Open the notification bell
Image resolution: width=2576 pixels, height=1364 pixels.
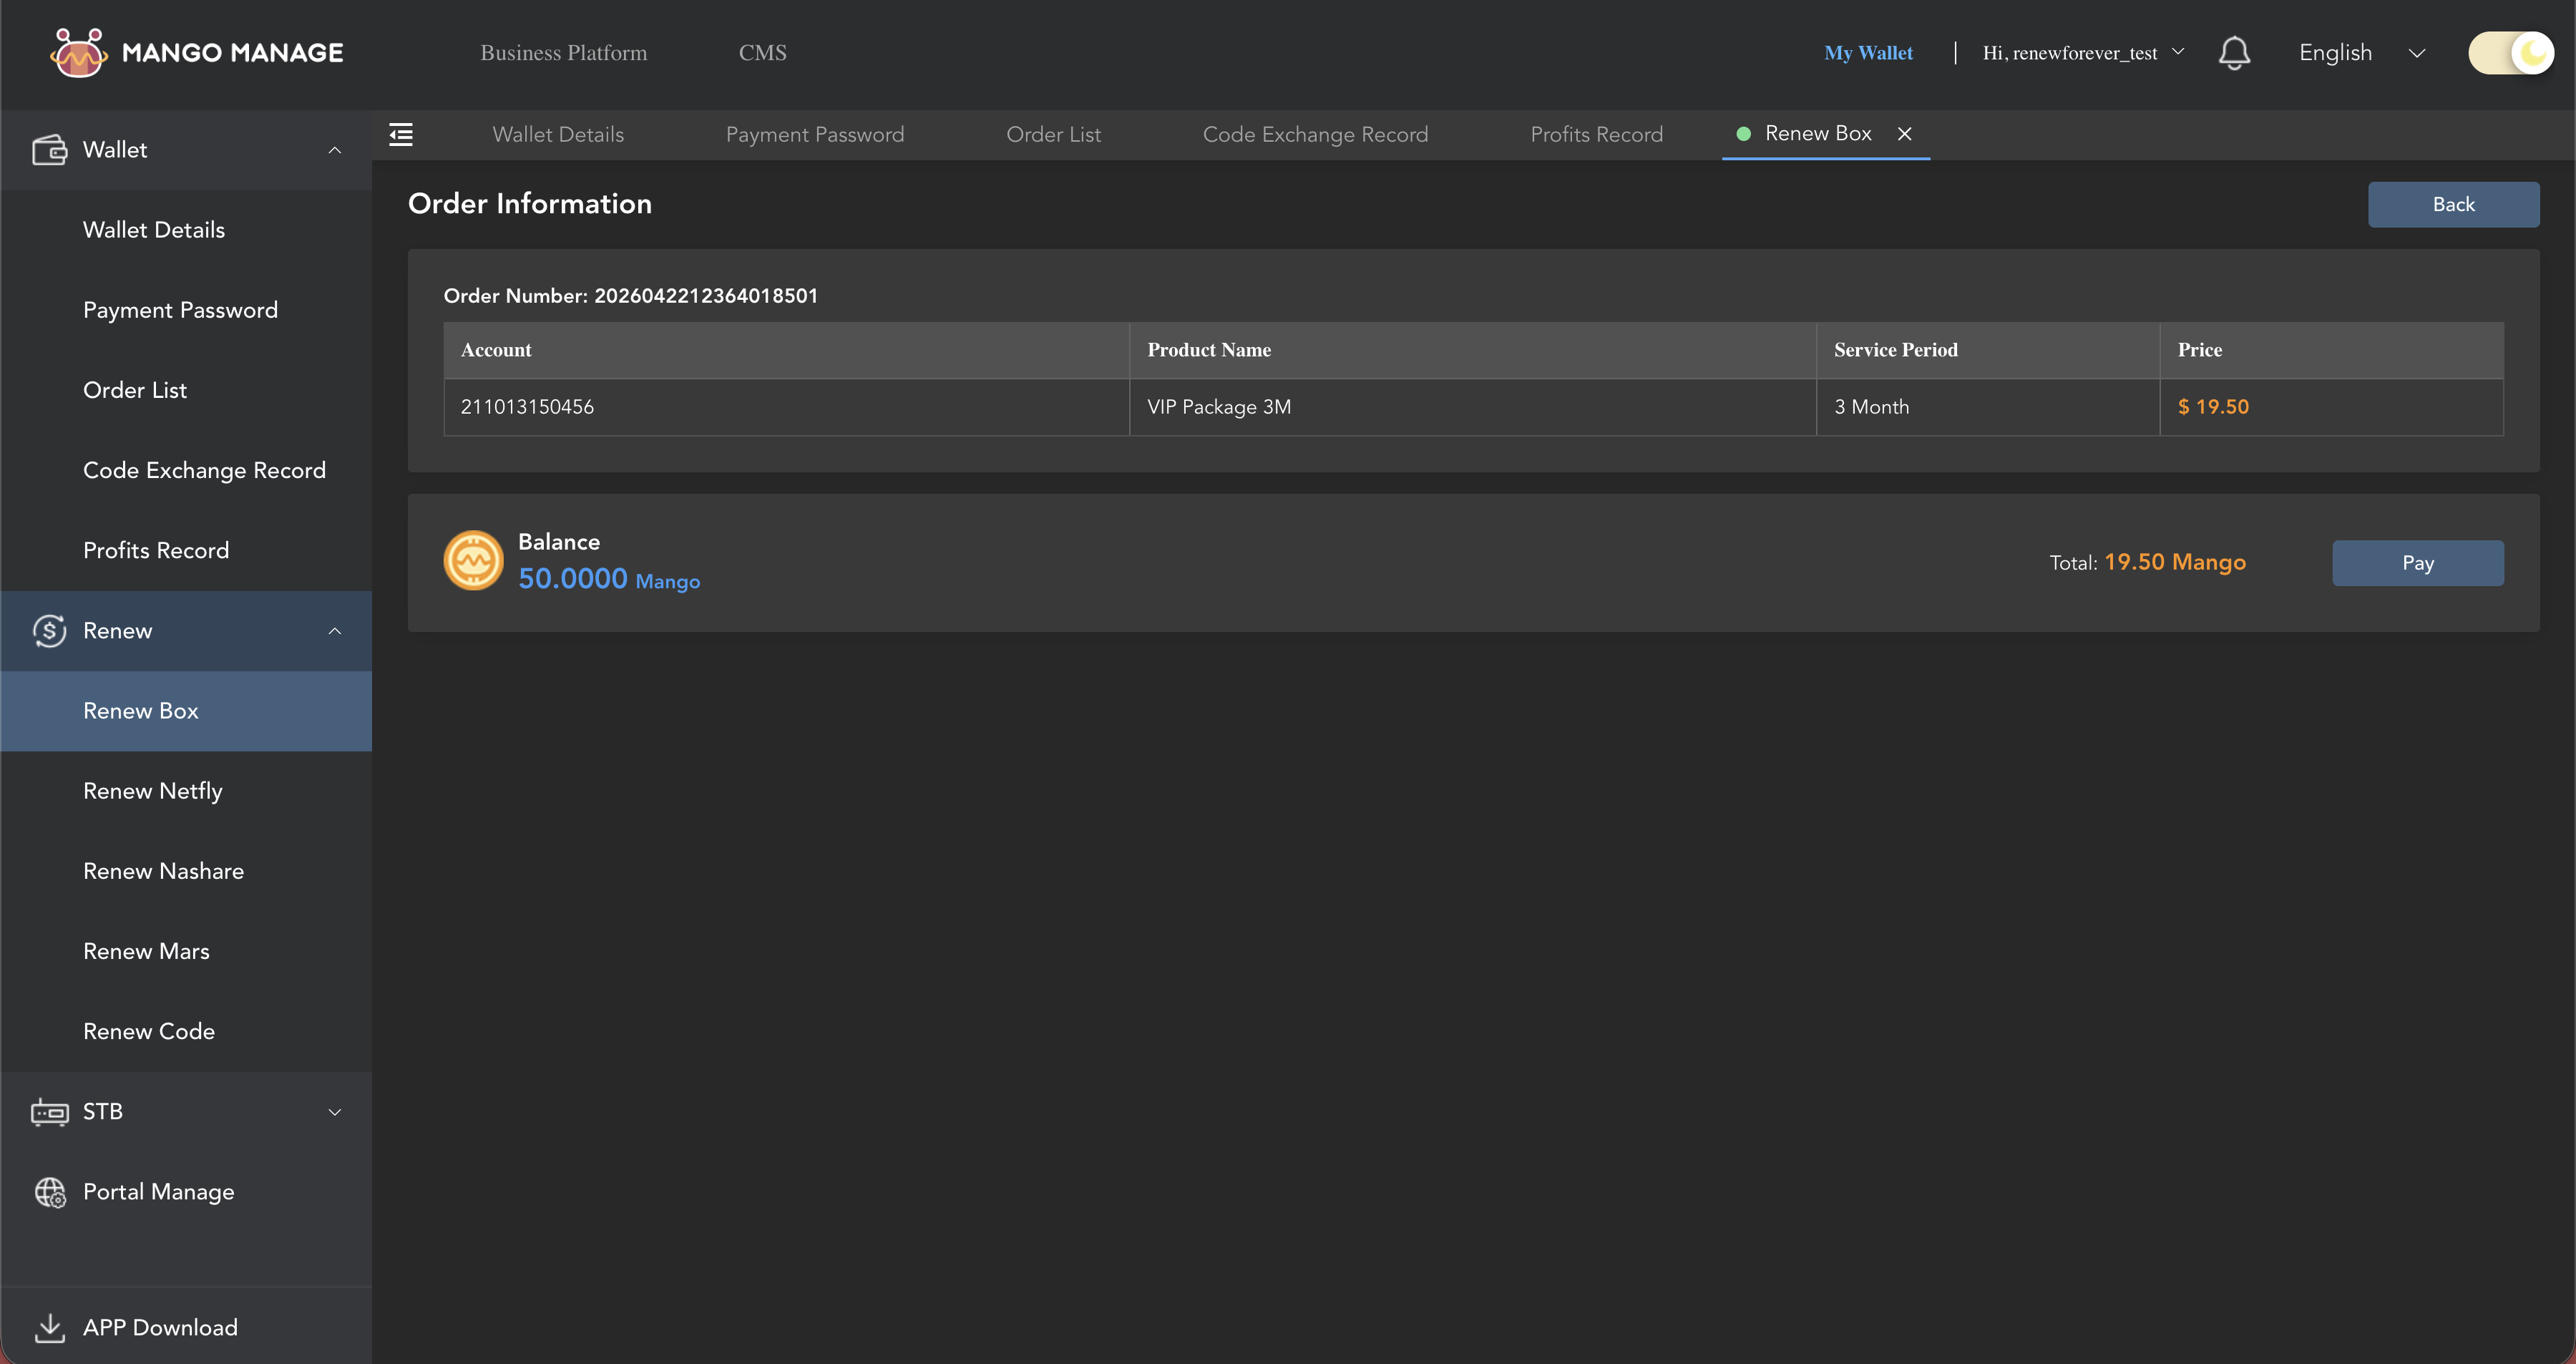point(2235,53)
